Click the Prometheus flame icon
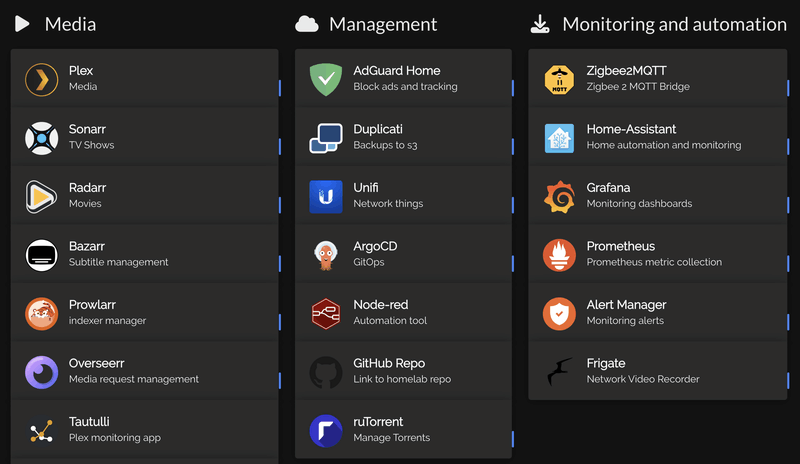Viewport: 800px width, 464px height. (559, 255)
